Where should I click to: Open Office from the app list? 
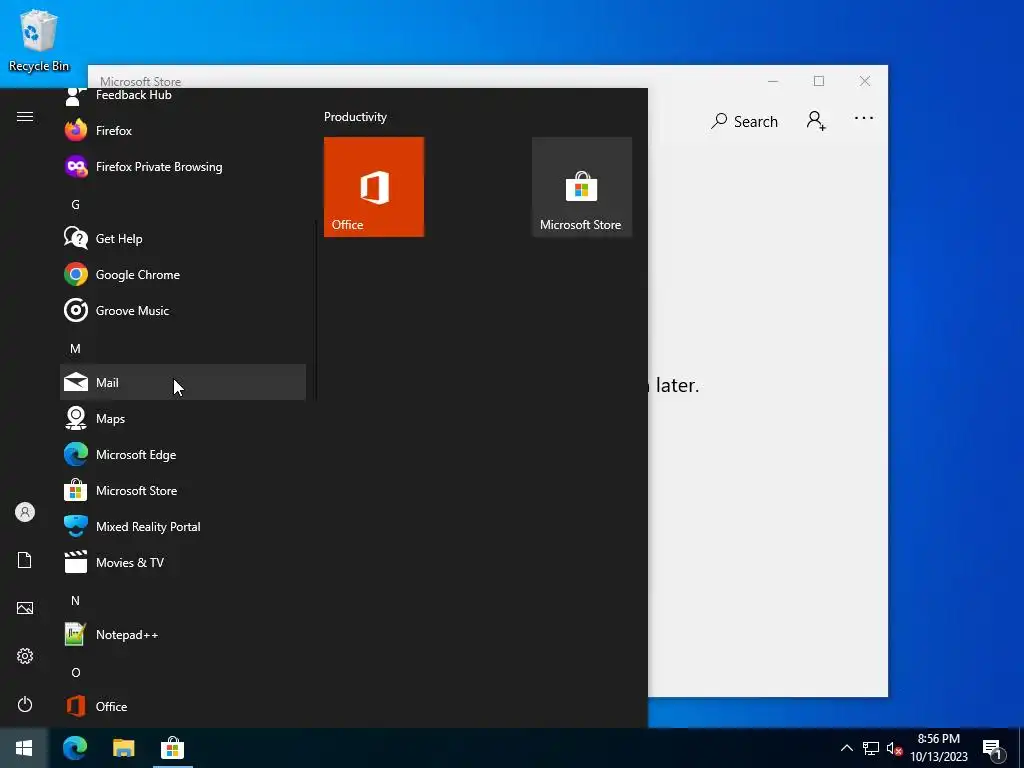click(183, 706)
